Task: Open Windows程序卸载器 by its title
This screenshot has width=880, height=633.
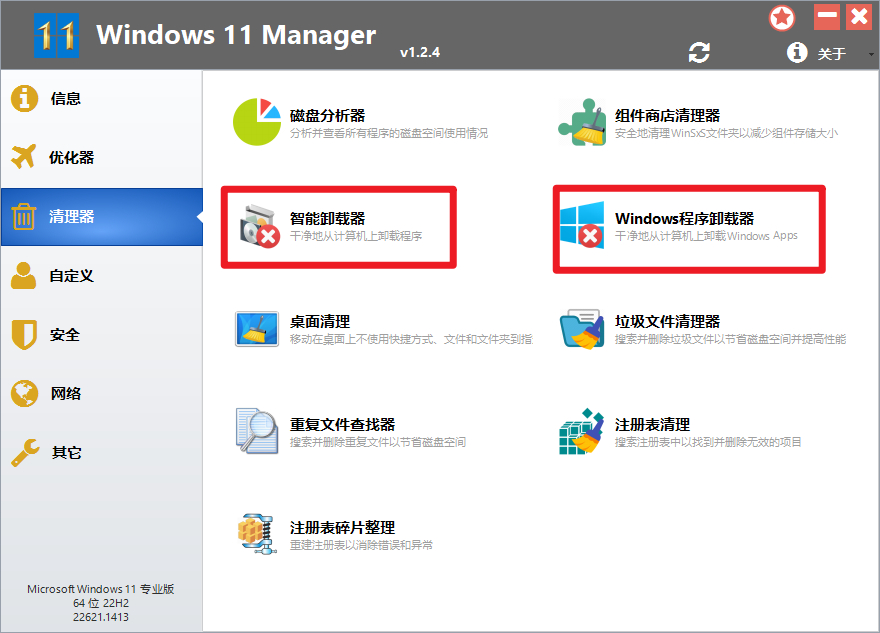Action: tap(684, 218)
